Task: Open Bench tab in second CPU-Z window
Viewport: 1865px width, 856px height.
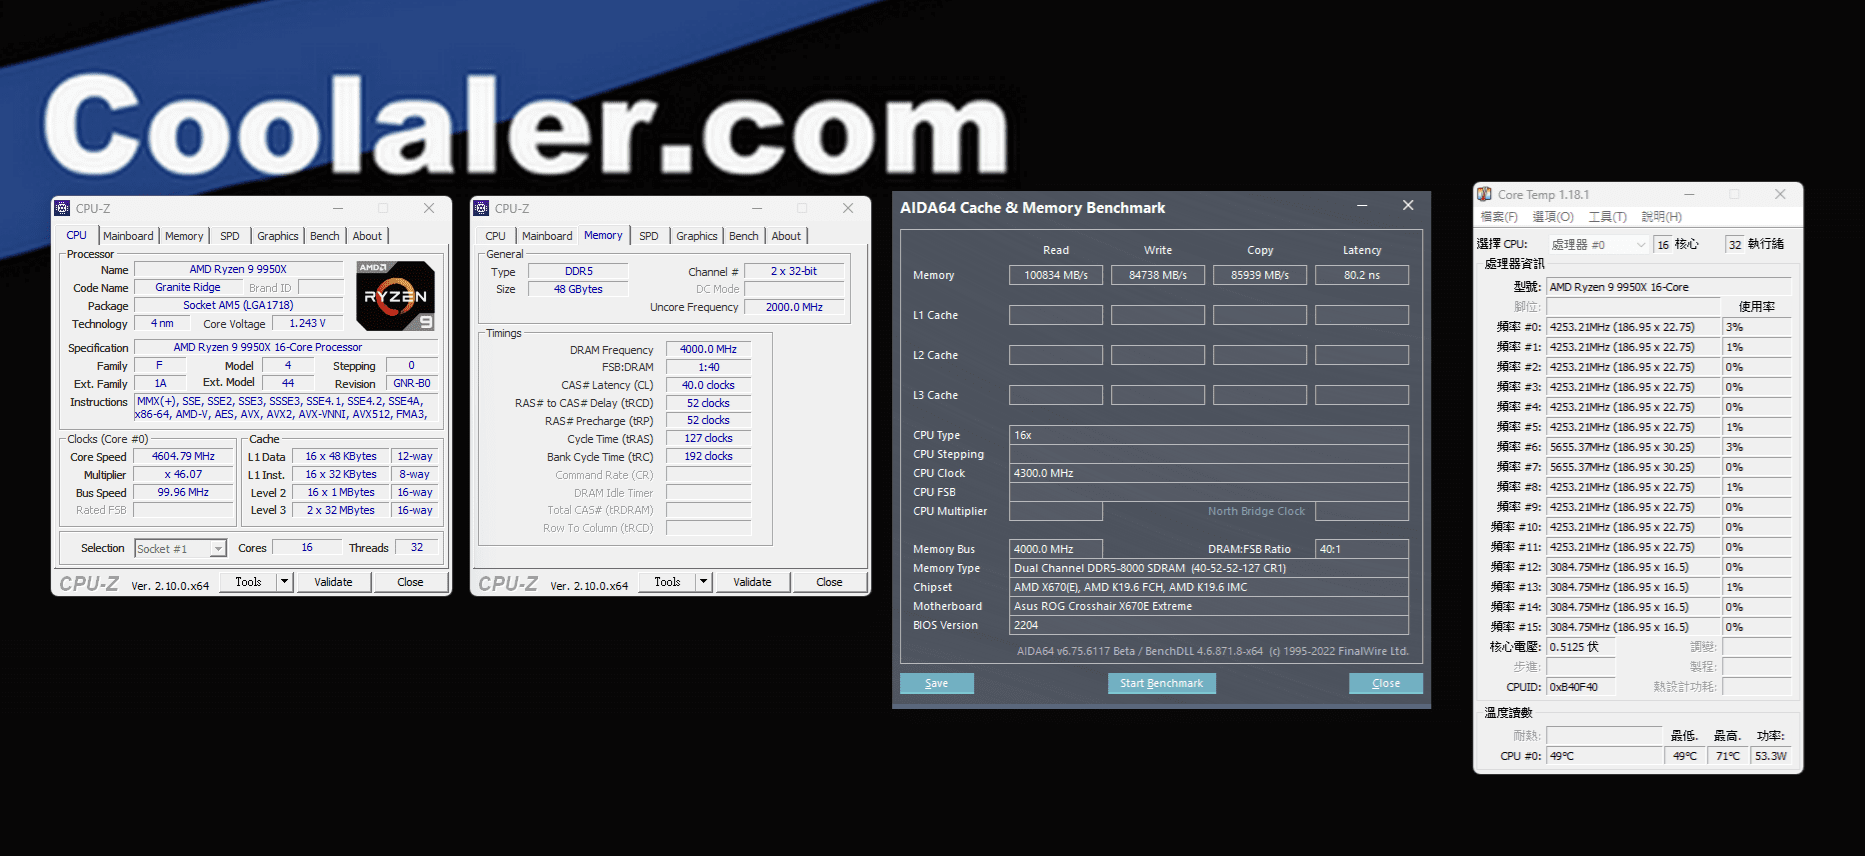Action: click(x=744, y=236)
